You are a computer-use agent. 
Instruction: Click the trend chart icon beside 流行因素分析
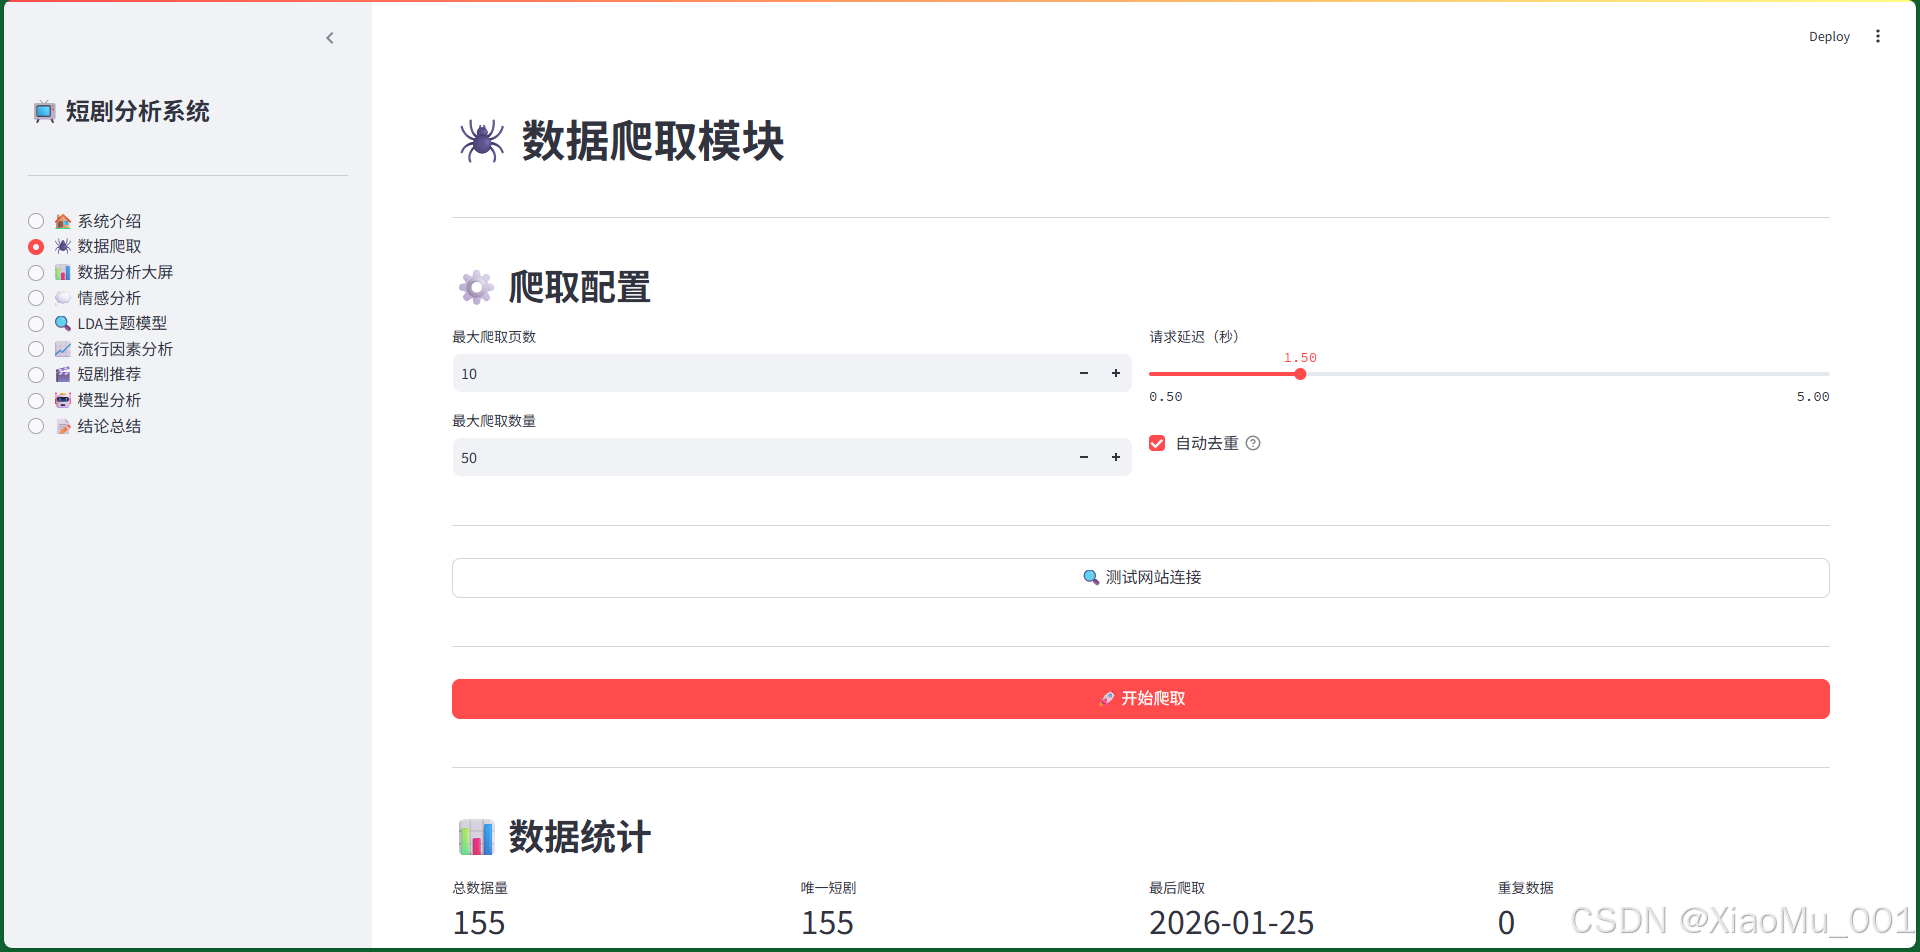[63, 349]
